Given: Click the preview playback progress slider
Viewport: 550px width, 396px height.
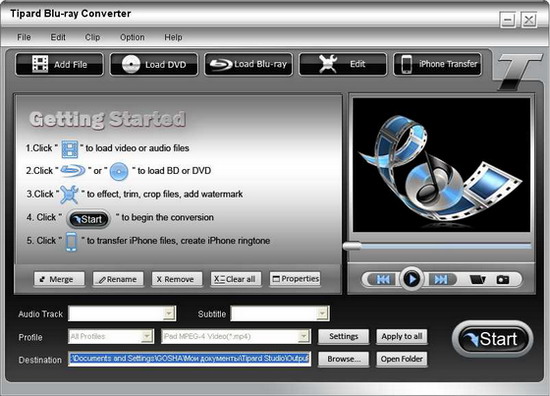Looking at the screenshot, I should (x=437, y=246).
